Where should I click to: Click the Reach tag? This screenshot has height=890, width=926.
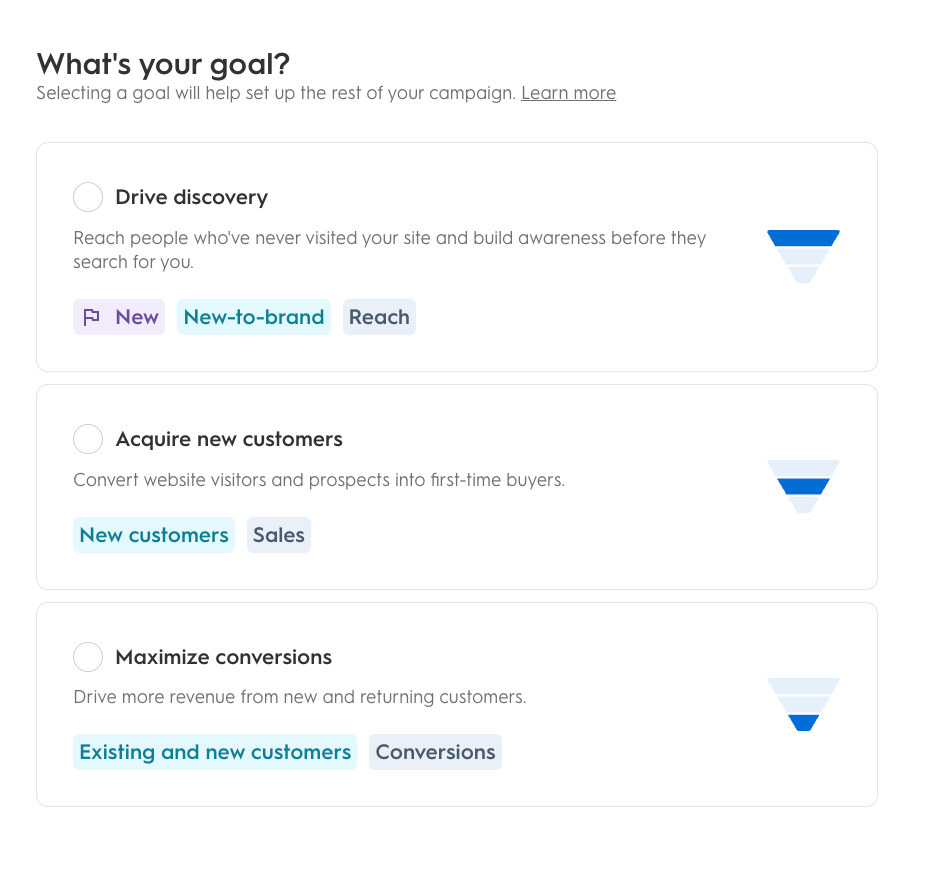(379, 317)
